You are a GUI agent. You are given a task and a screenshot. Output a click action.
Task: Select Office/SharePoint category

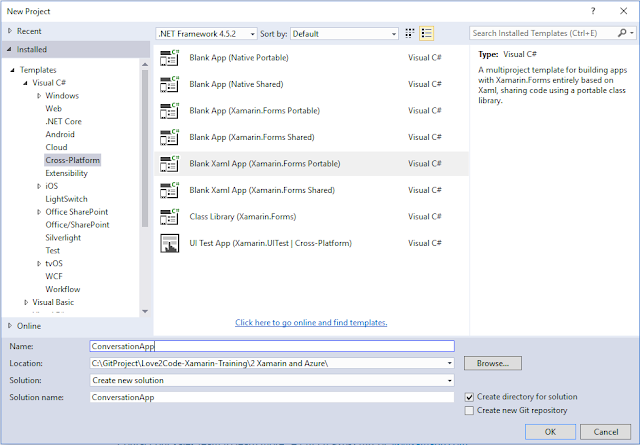(78, 225)
